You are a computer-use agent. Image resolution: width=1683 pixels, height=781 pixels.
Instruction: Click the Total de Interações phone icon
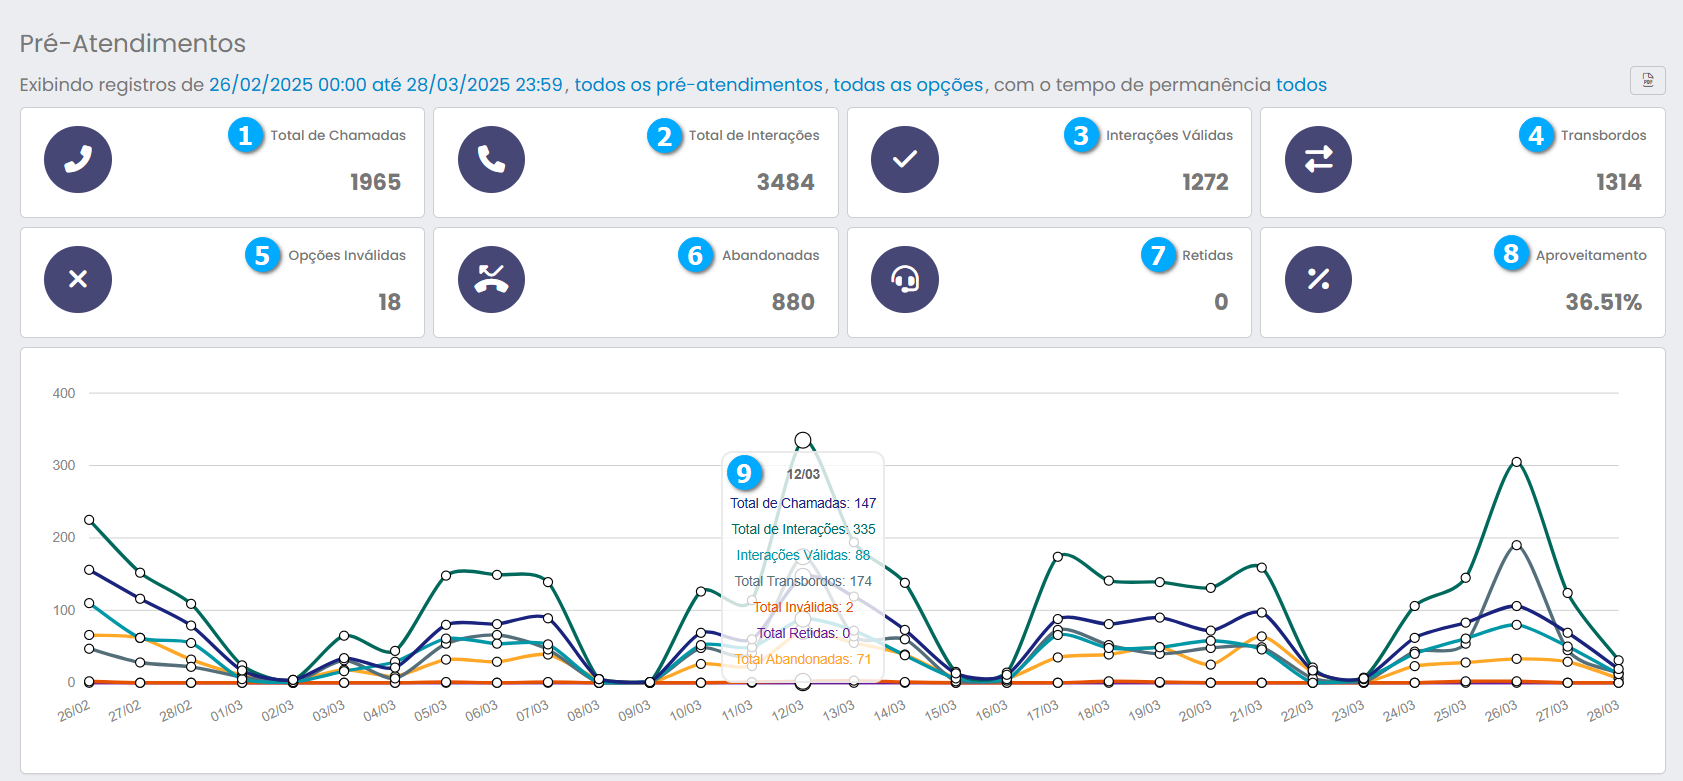coord(491,160)
